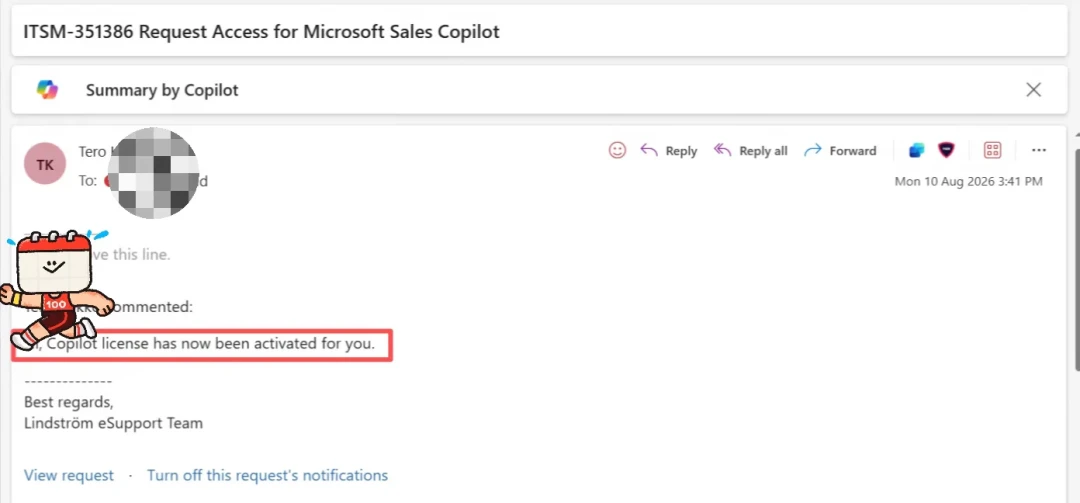The width and height of the screenshot is (1080, 503).
Task: Click the TK sender avatar
Action: point(45,164)
